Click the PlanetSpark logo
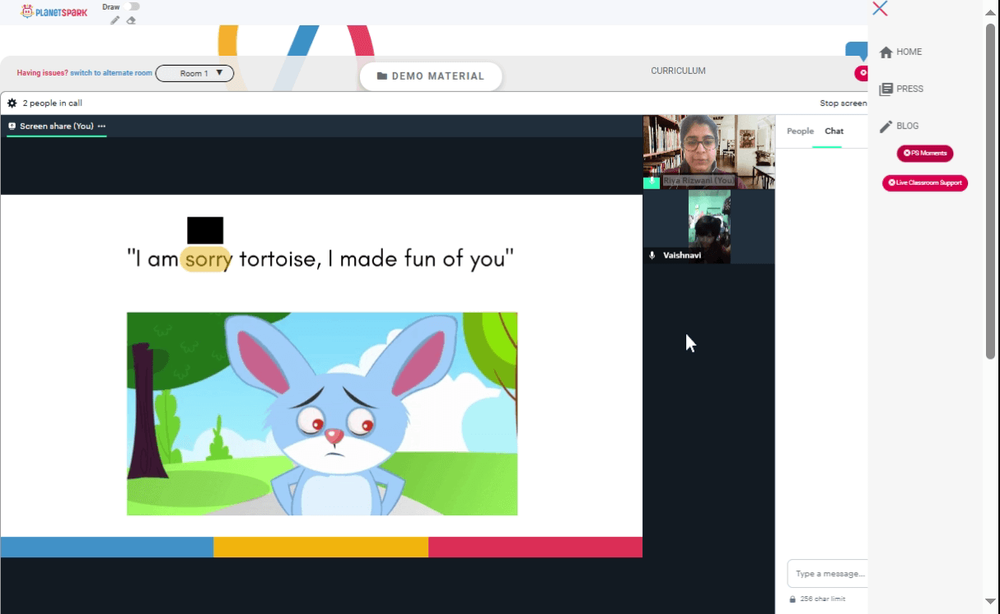Screen dimensions: 1000x614 coord(54,11)
